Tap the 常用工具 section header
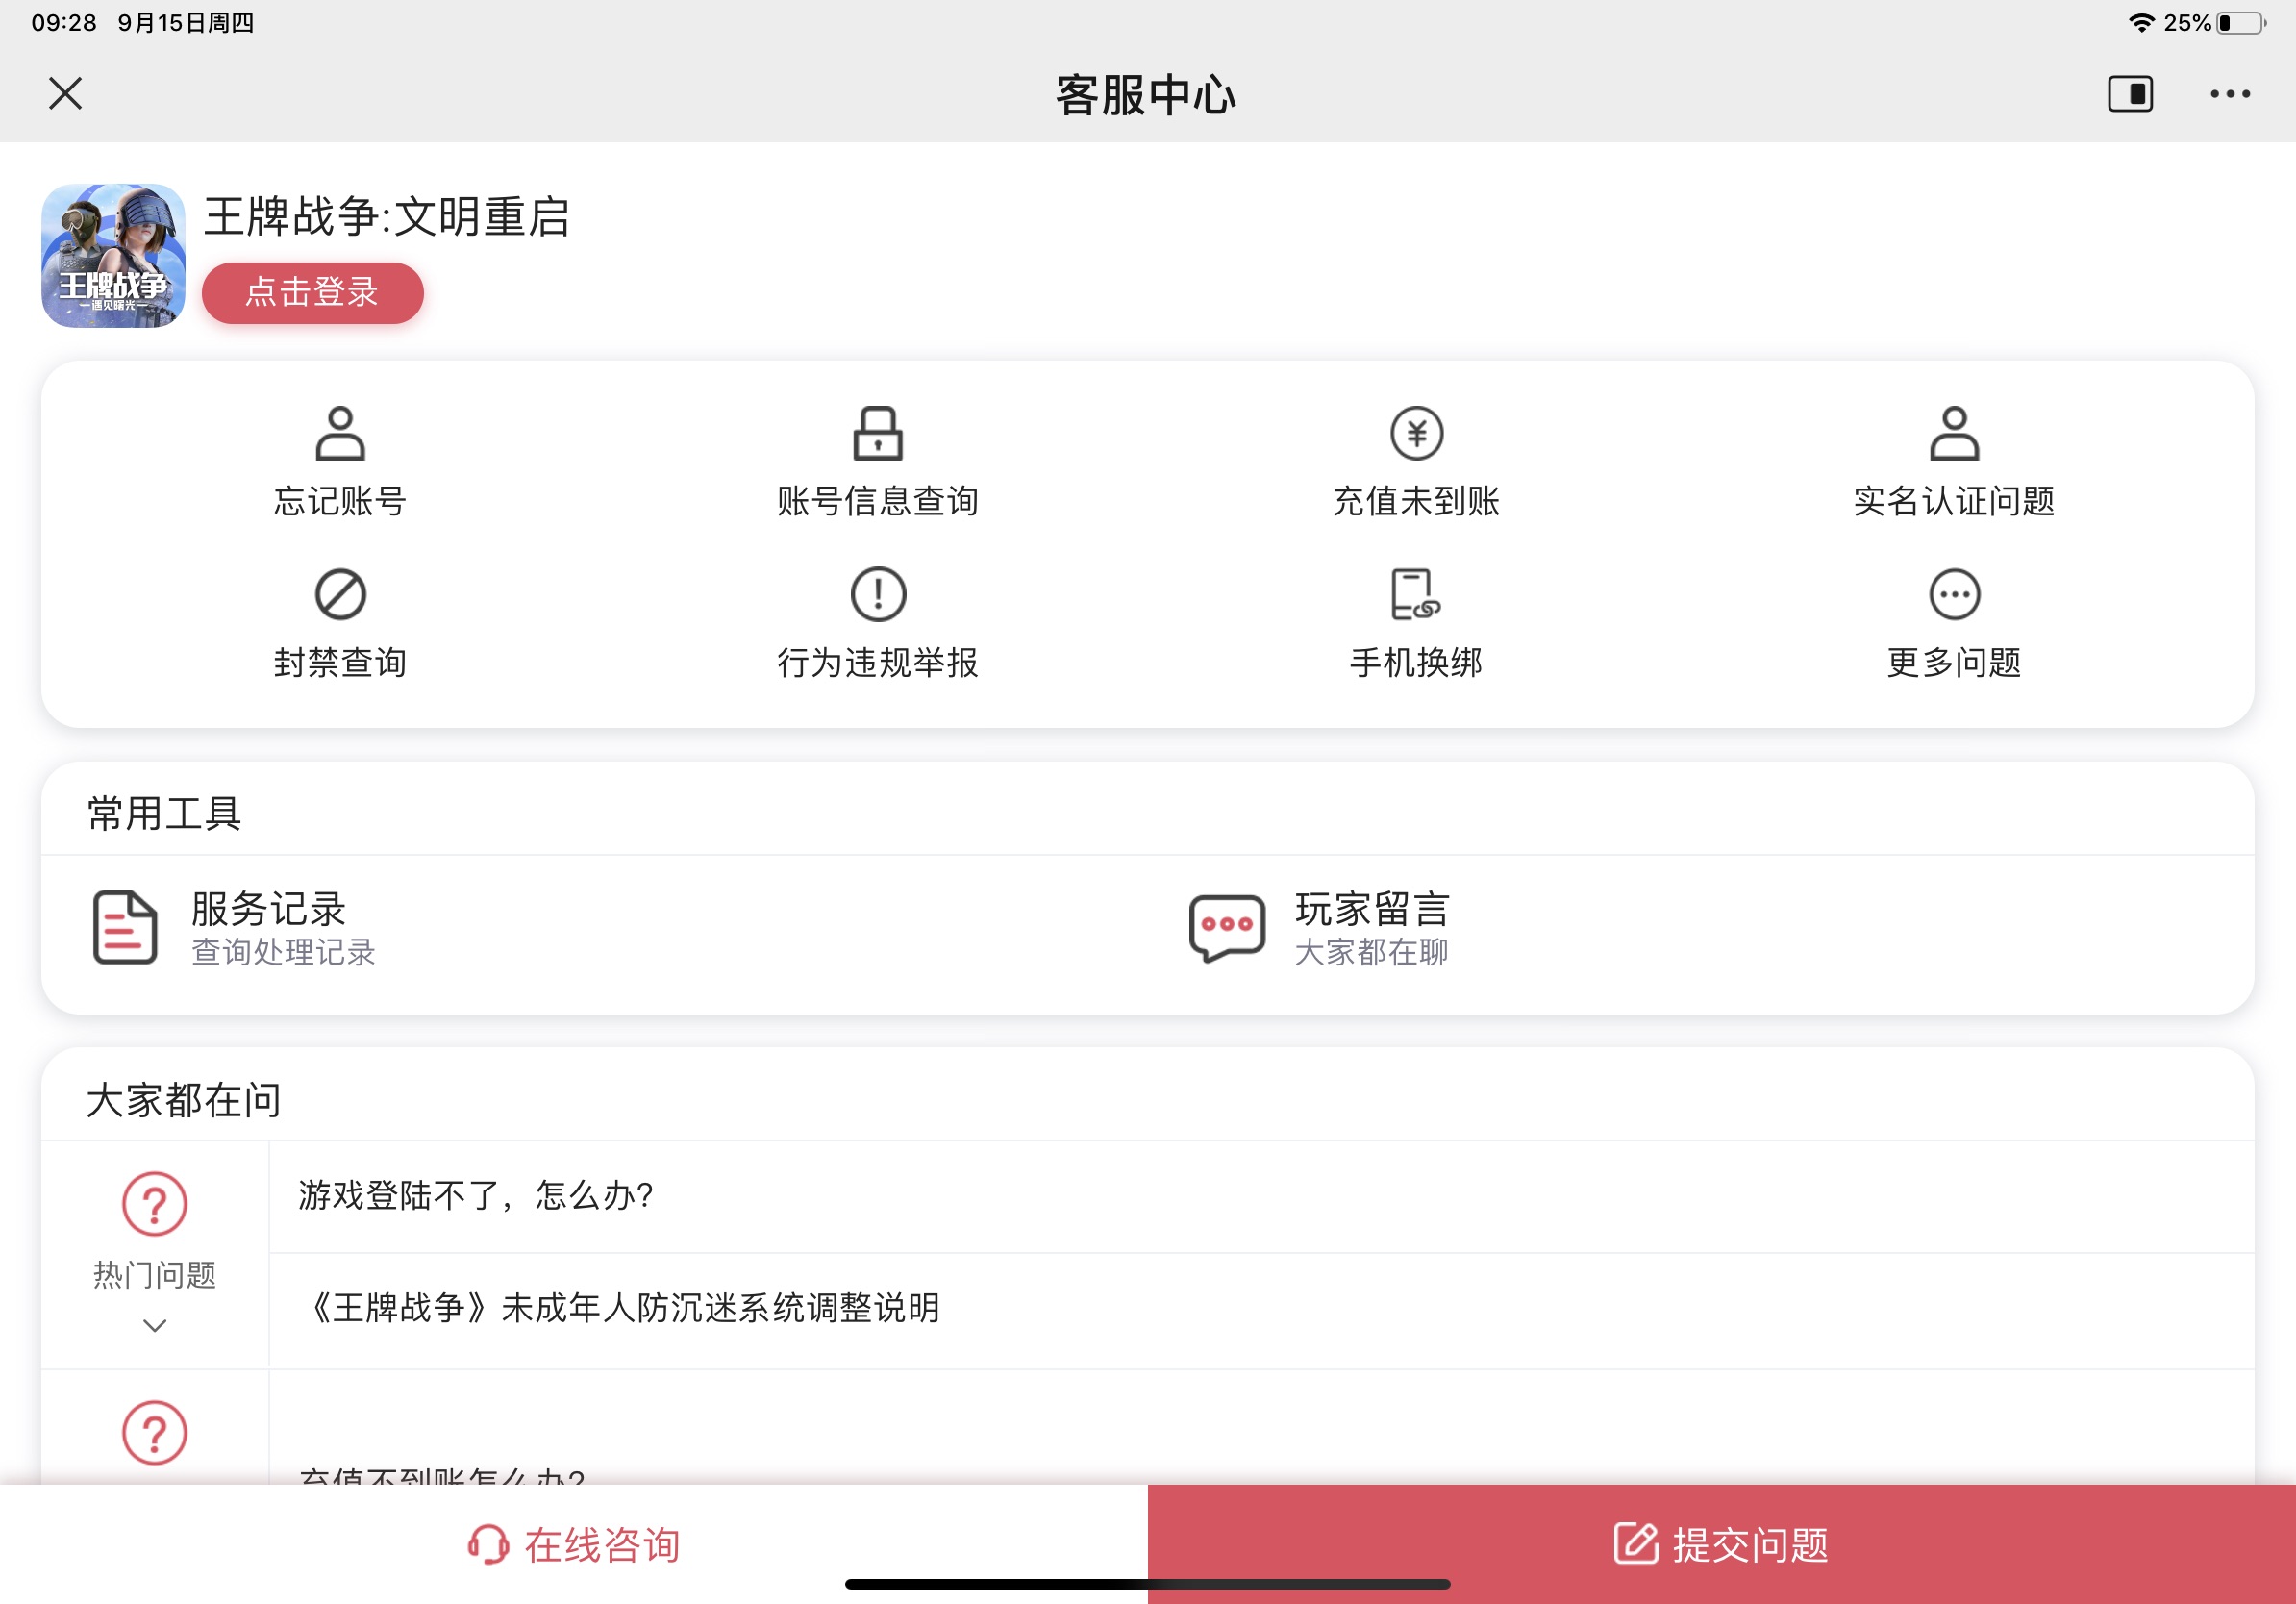 164,814
